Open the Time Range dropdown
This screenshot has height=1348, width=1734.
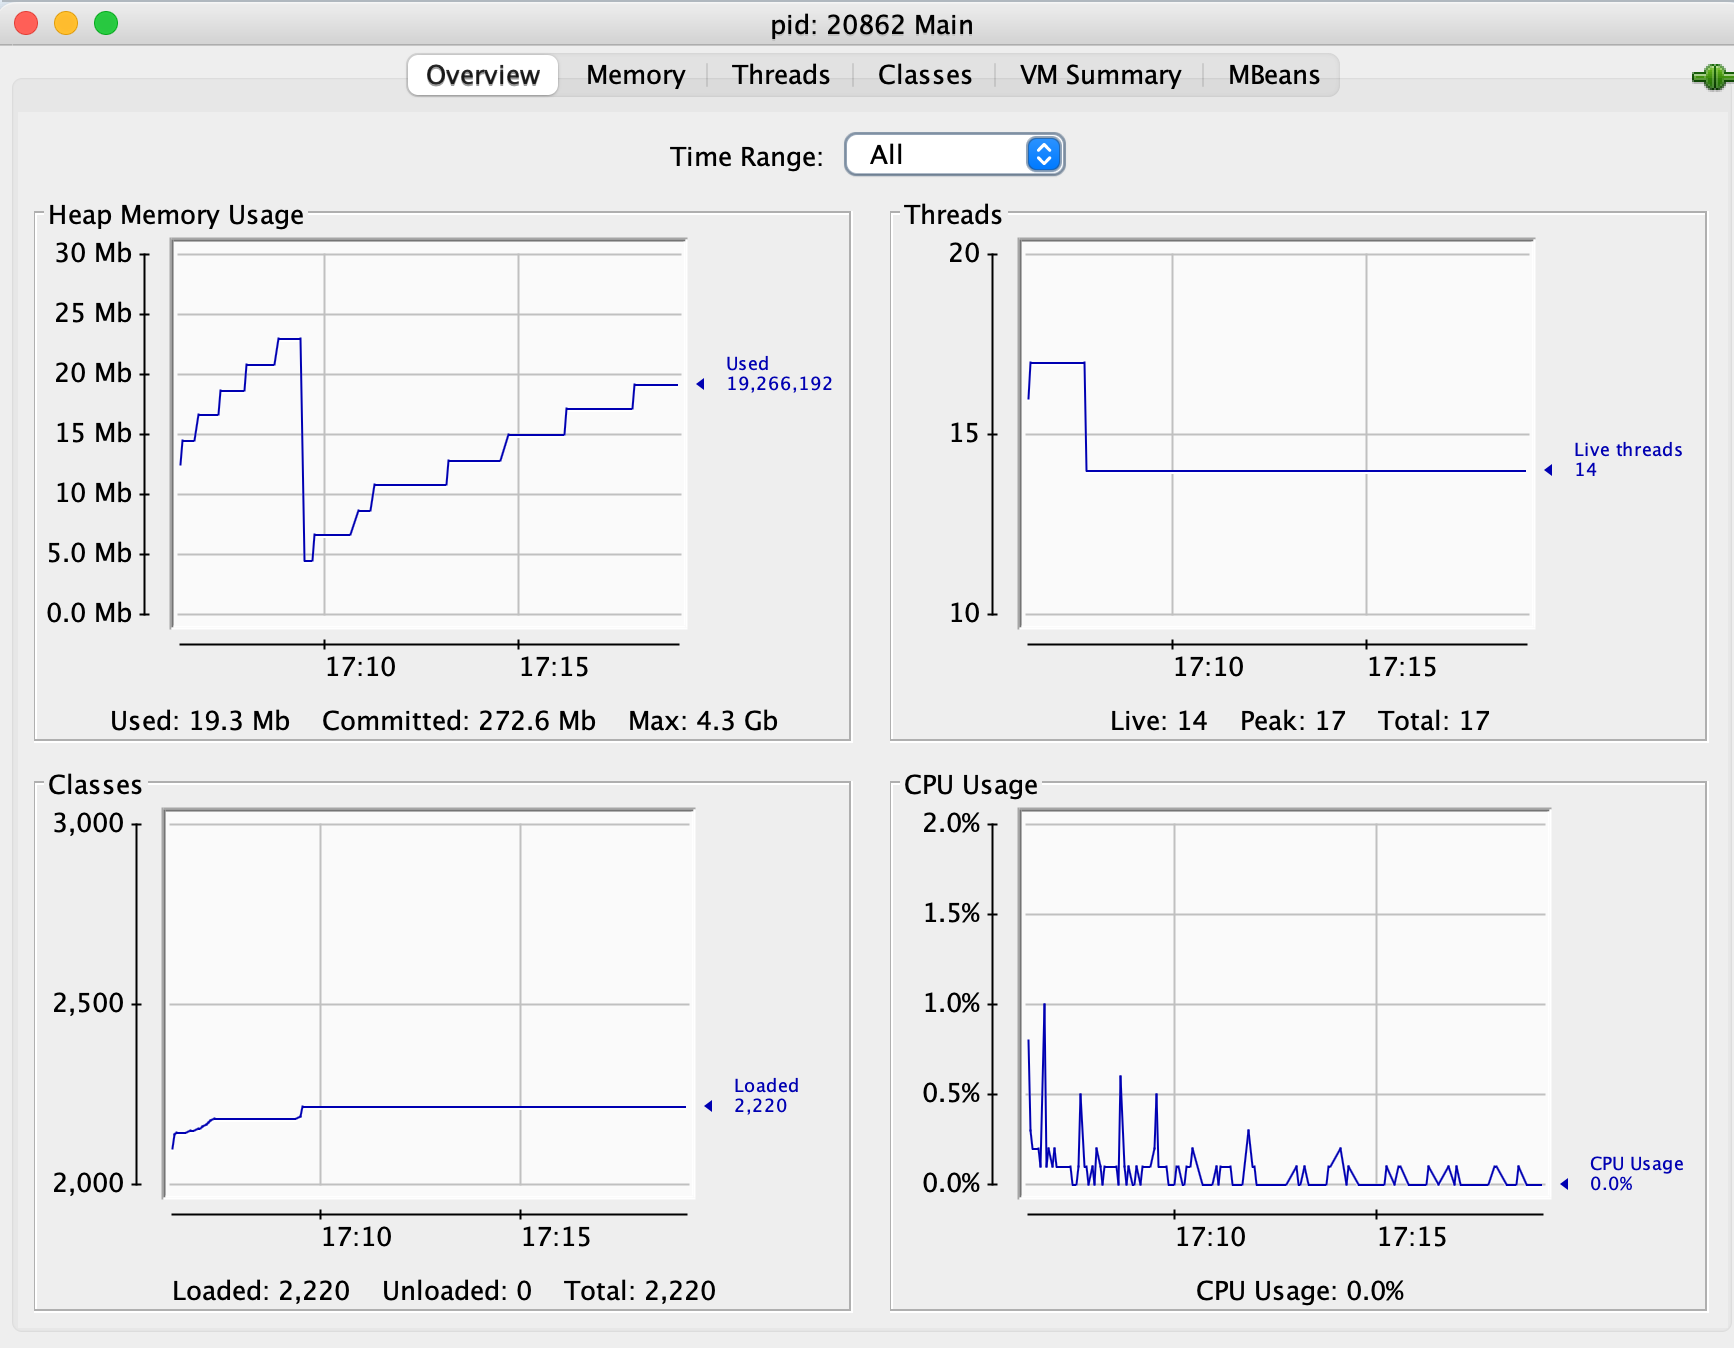point(954,155)
